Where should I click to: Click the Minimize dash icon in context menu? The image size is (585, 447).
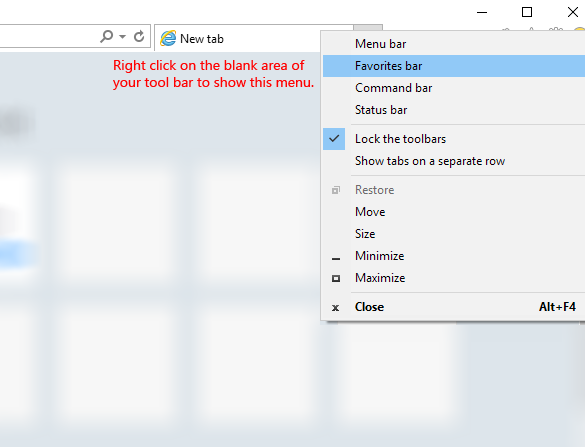pos(336,258)
